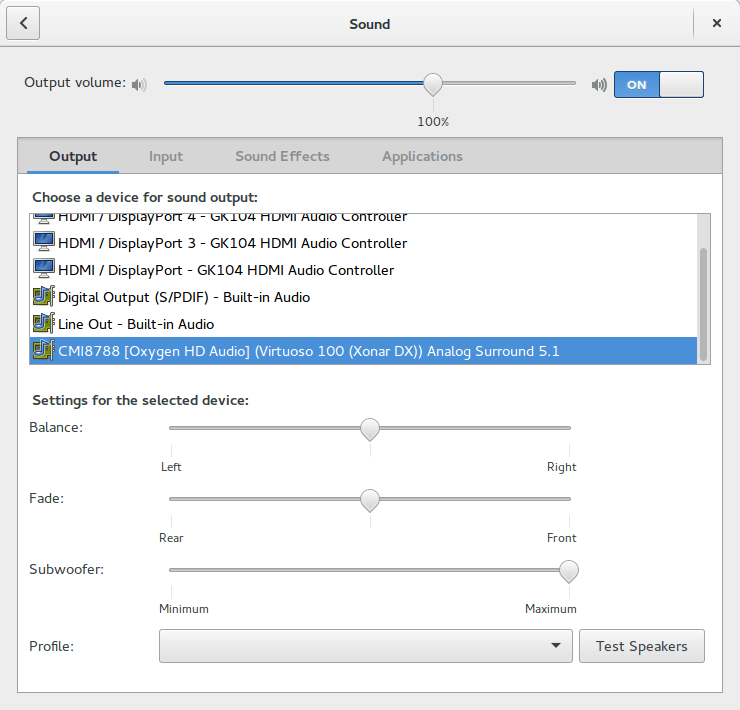The height and width of the screenshot is (710, 740).
Task: Click the Line Out sound card icon
Action: tap(43, 324)
